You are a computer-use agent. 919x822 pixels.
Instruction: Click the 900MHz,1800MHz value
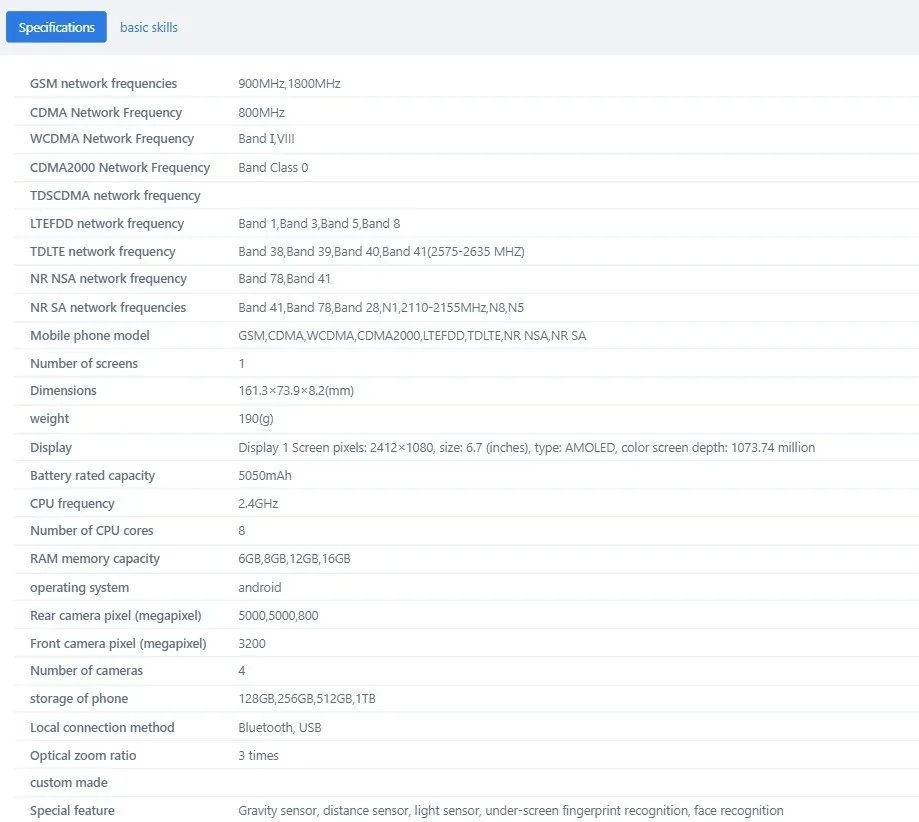289,84
